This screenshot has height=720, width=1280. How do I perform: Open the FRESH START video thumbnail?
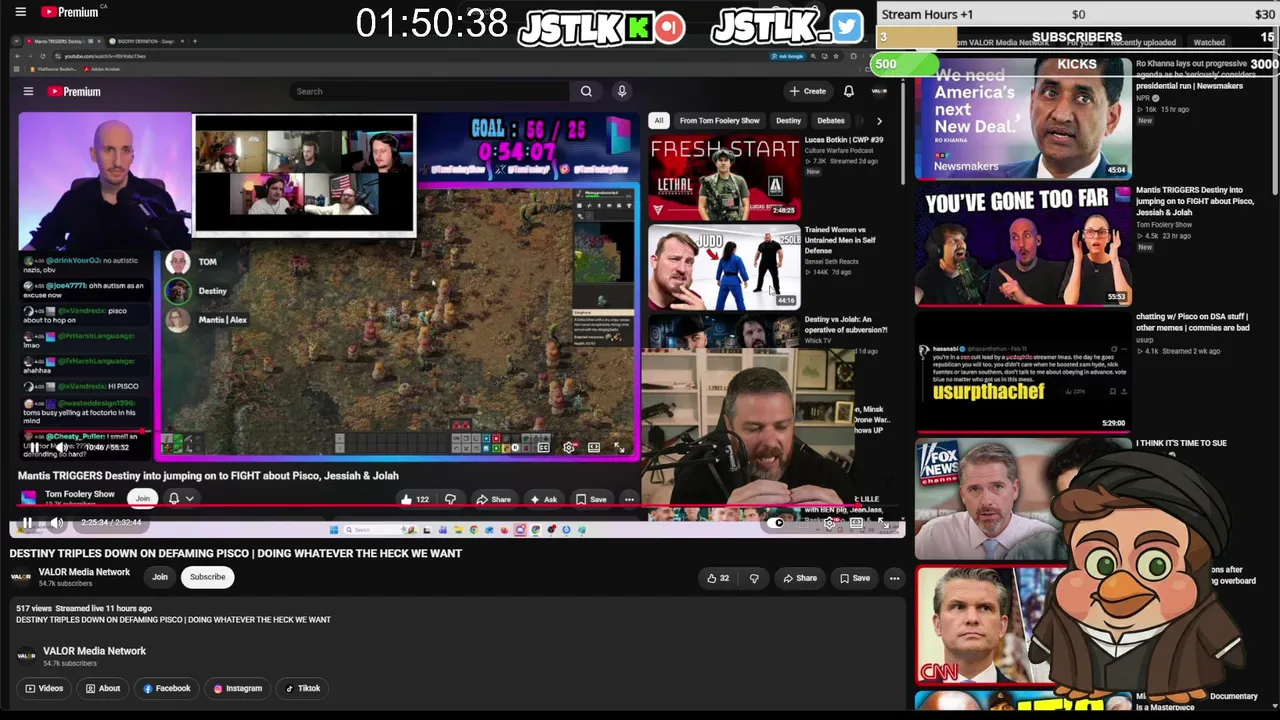[724, 177]
